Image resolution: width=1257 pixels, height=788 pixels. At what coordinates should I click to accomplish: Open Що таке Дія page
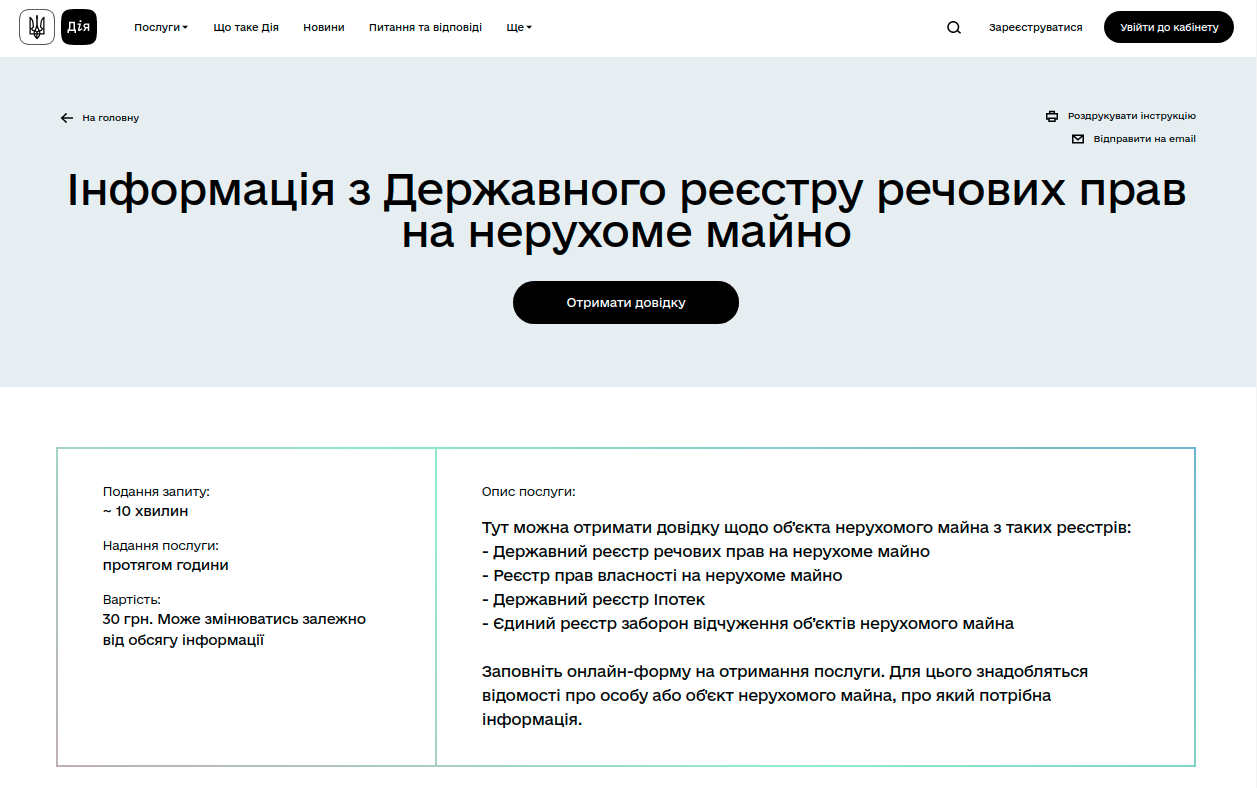click(246, 28)
